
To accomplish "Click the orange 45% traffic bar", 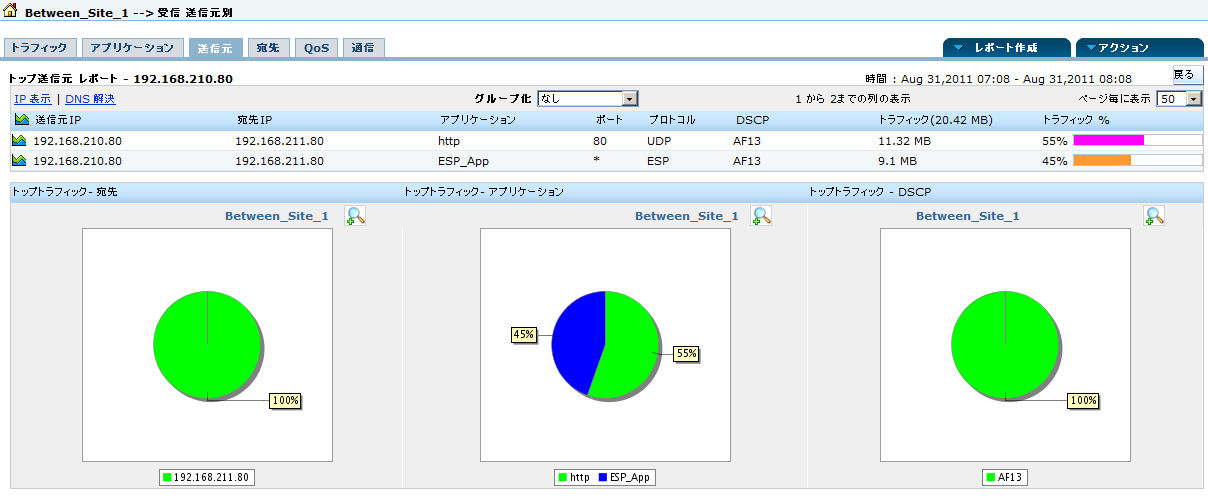I will [x=1102, y=160].
